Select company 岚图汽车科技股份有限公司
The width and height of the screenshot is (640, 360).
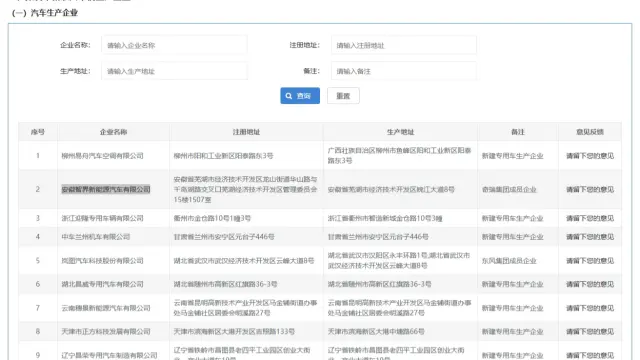click(x=102, y=261)
